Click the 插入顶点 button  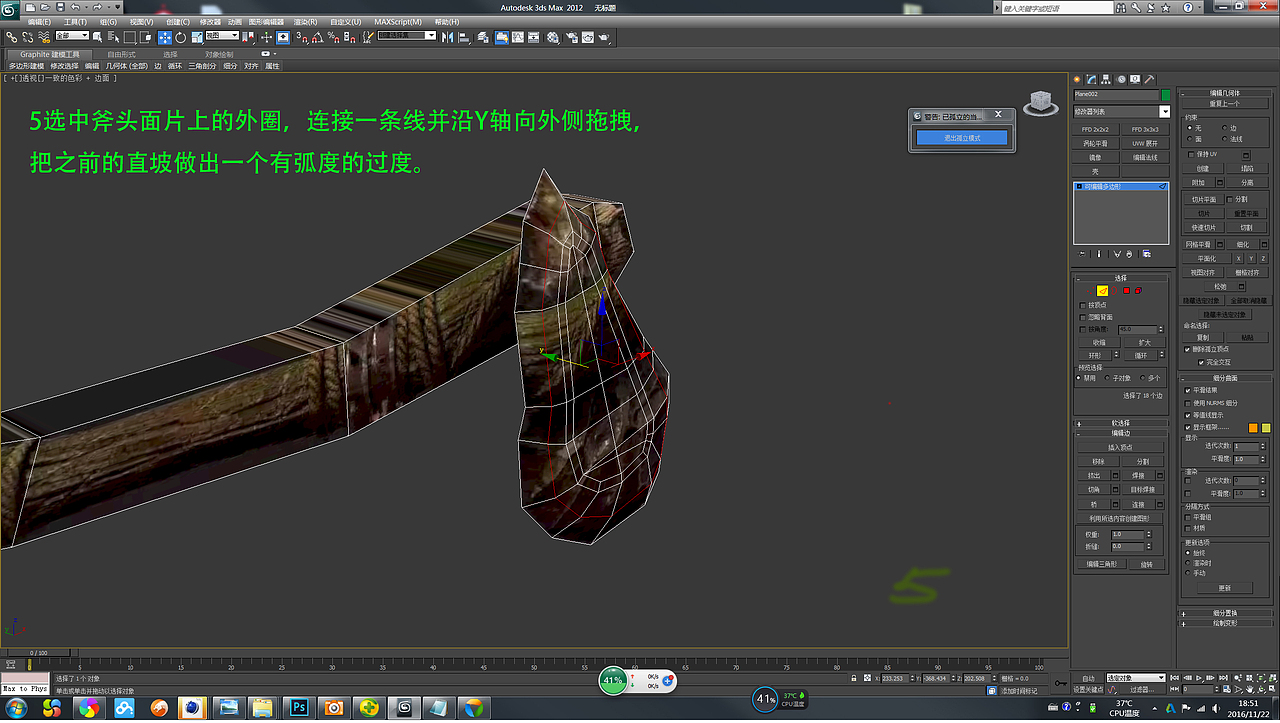click(1121, 447)
